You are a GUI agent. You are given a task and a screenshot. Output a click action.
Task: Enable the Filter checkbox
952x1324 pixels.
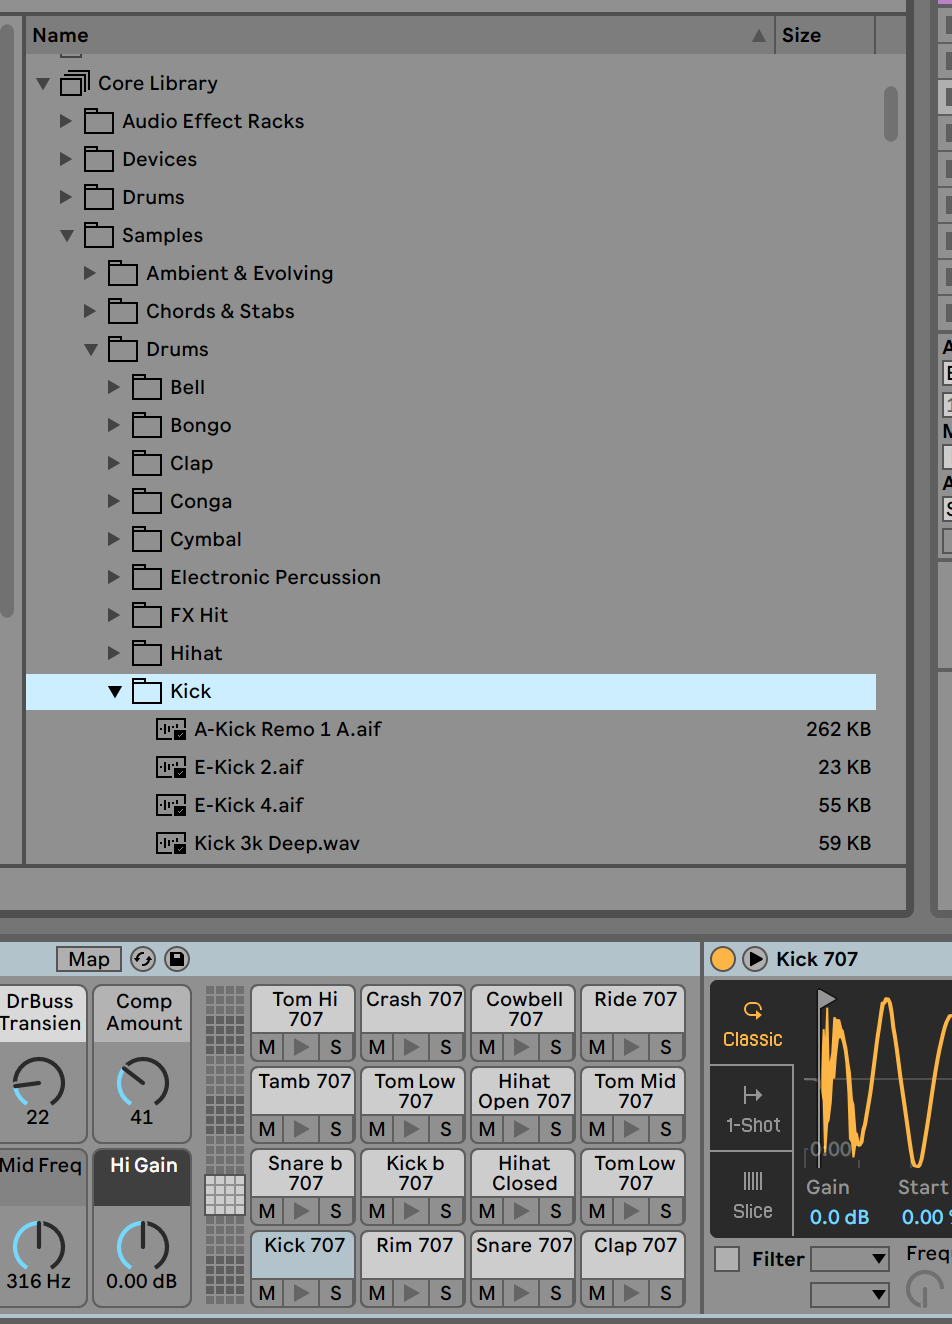[727, 1259]
